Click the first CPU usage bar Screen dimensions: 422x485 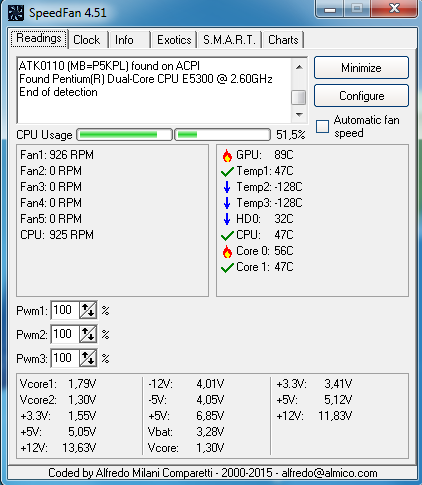coord(124,135)
